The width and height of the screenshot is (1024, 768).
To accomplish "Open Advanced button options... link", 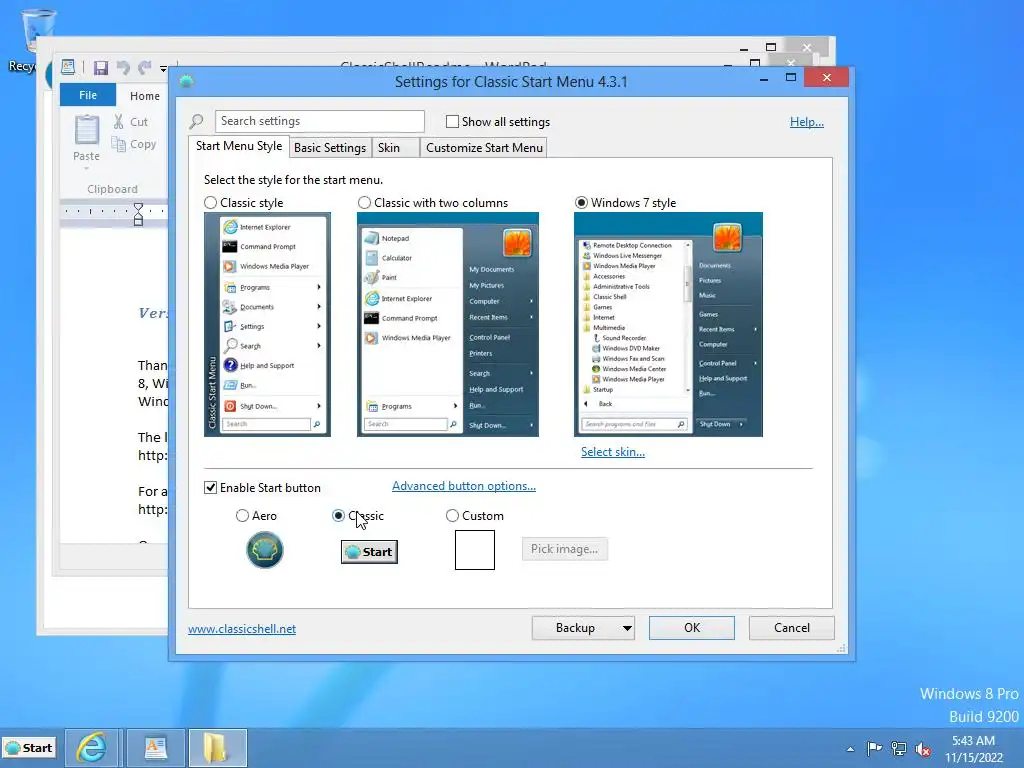I will [x=464, y=486].
